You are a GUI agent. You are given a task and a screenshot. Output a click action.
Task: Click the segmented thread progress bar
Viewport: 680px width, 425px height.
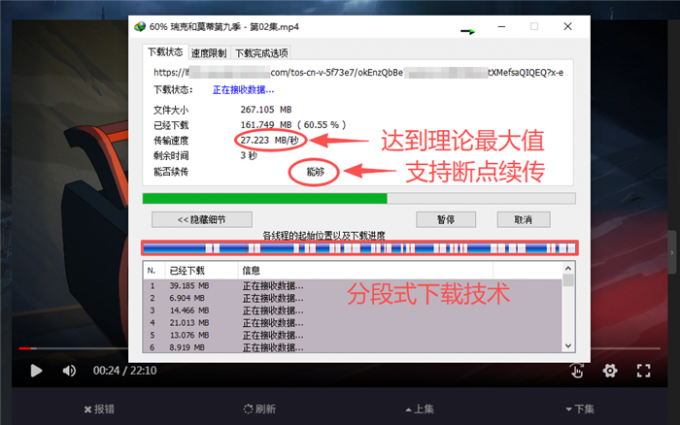pyautogui.click(x=360, y=248)
